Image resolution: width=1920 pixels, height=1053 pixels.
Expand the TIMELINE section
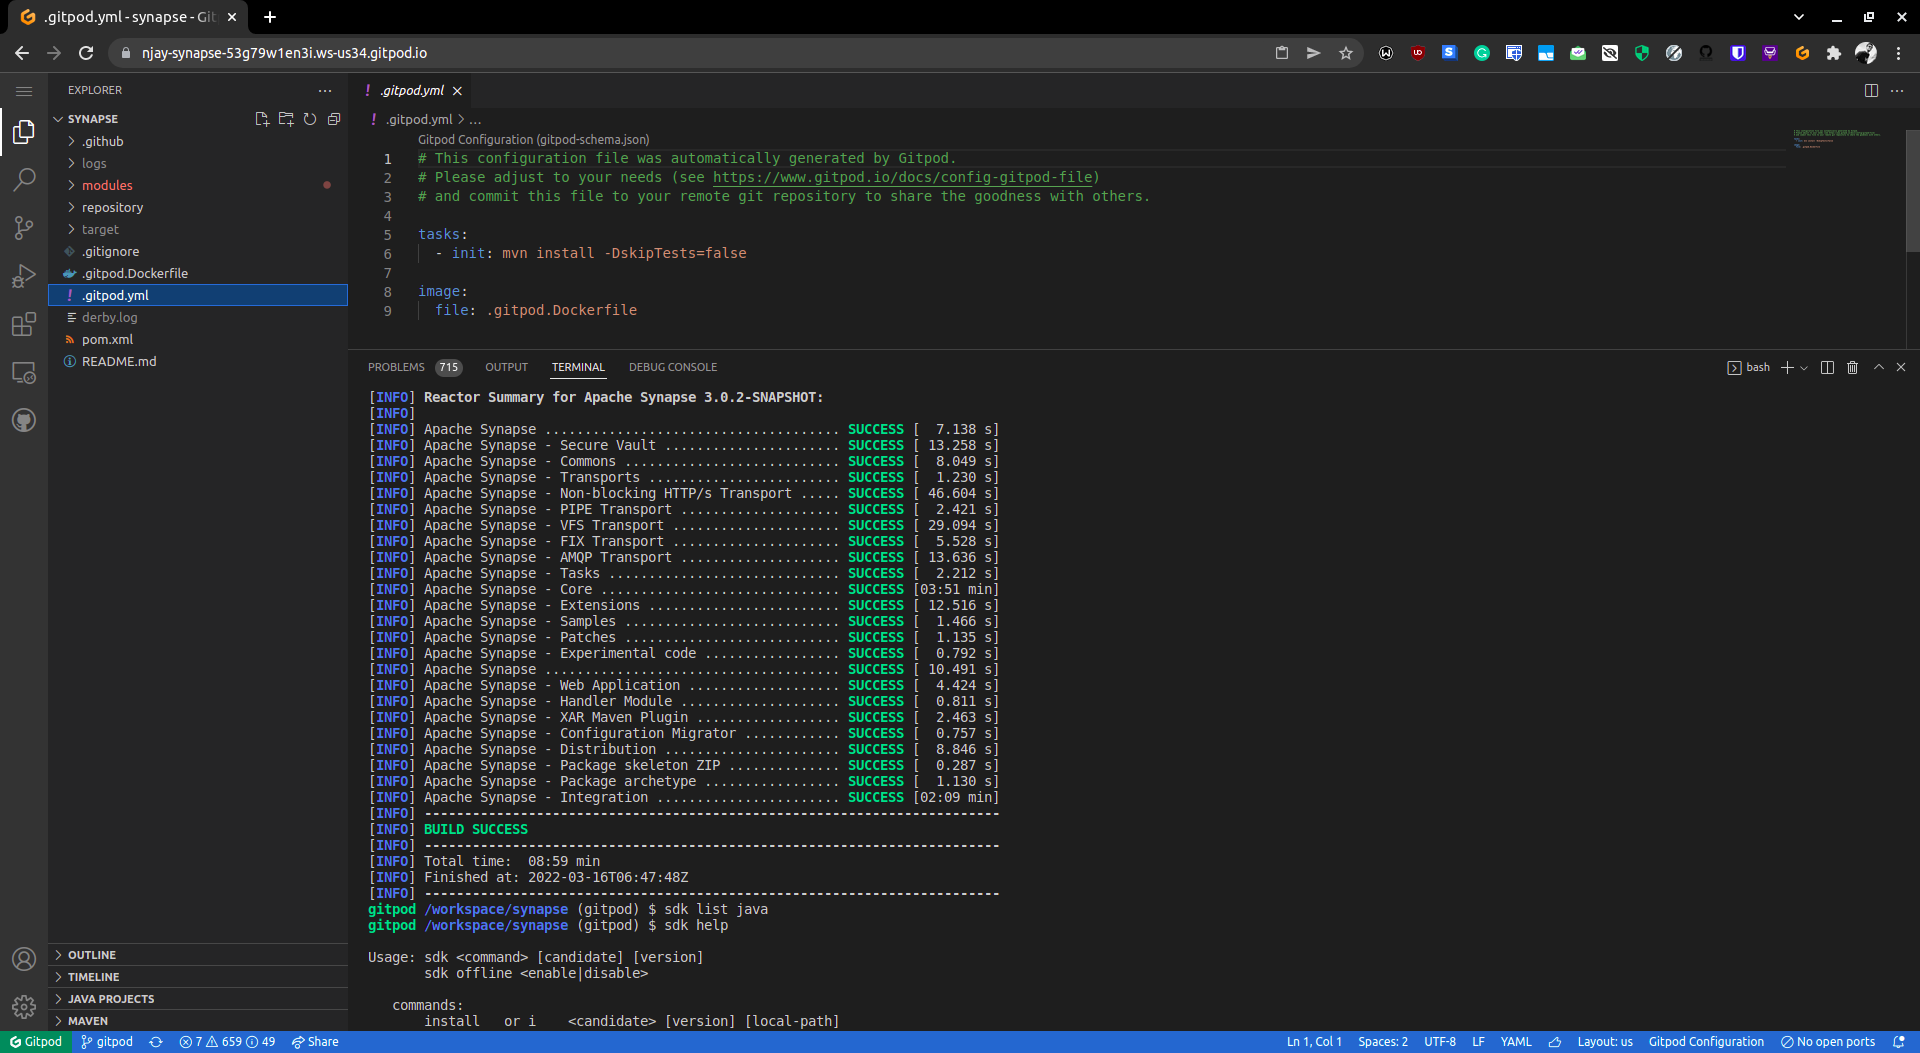point(198,977)
